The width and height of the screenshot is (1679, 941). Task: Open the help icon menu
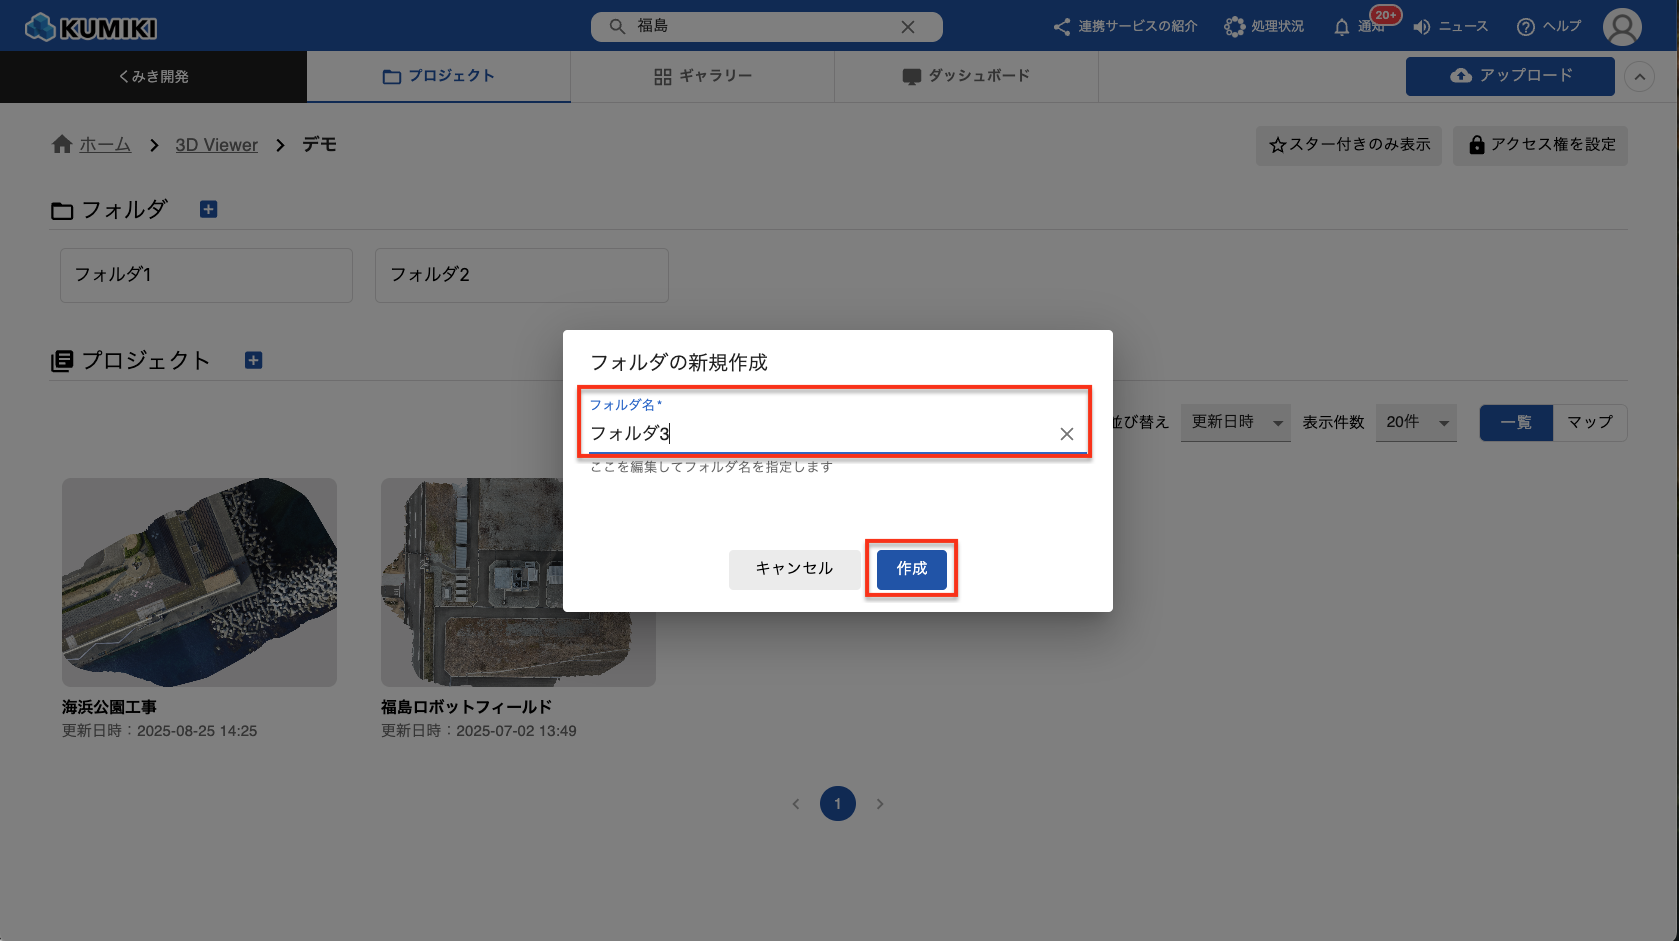(1526, 27)
